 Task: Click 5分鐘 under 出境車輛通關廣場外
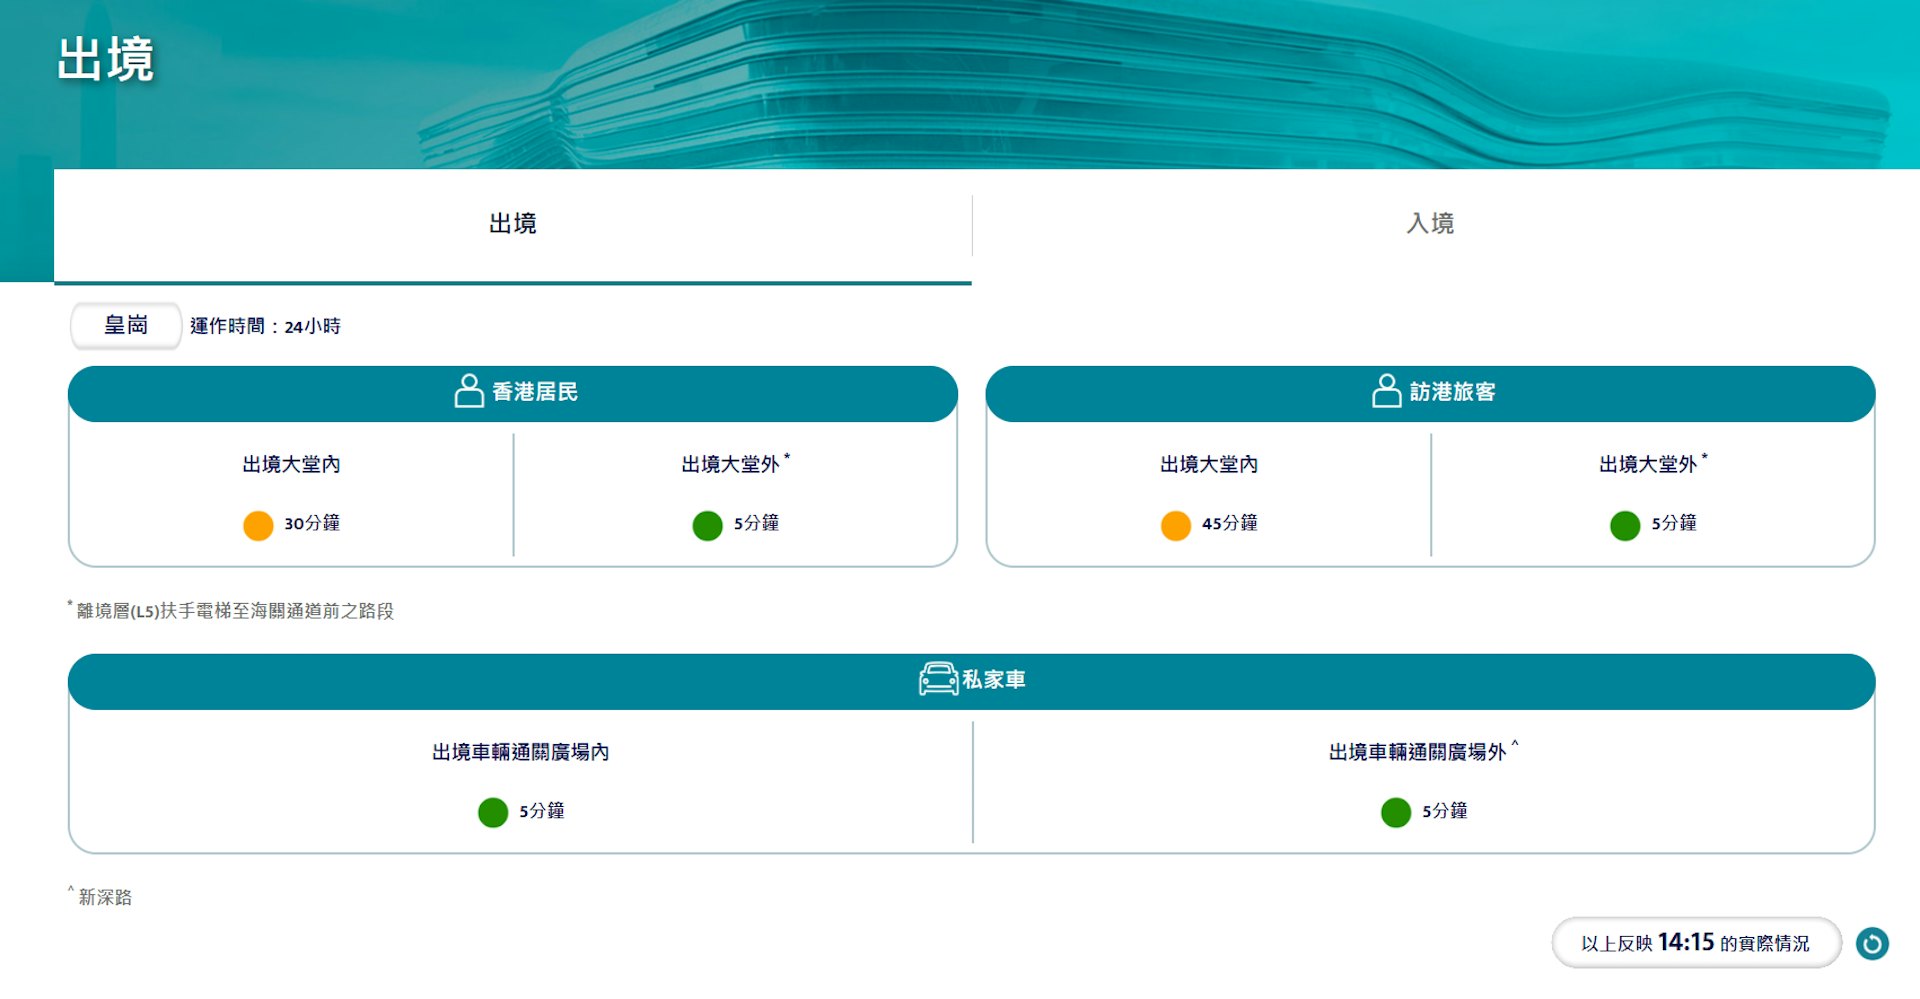(x=1445, y=810)
